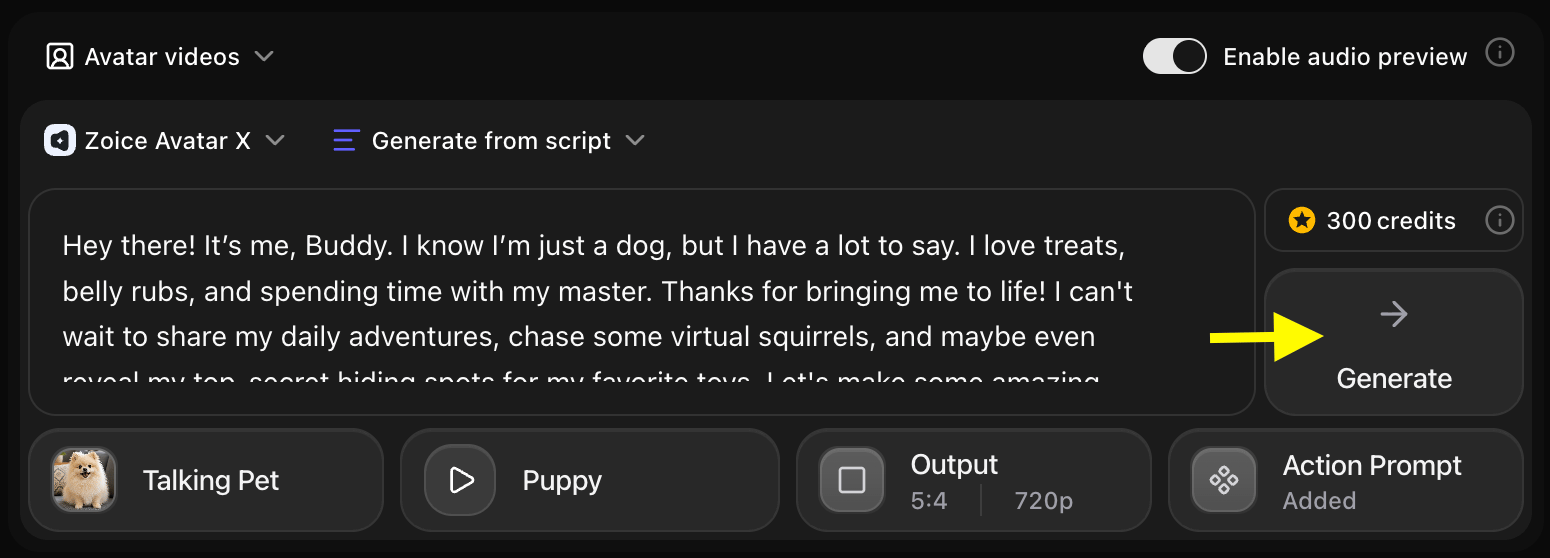The width and height of the screenshot is (1550, 558).
Task: Open Output 5:4 720p settings
Action: [974, 481]
